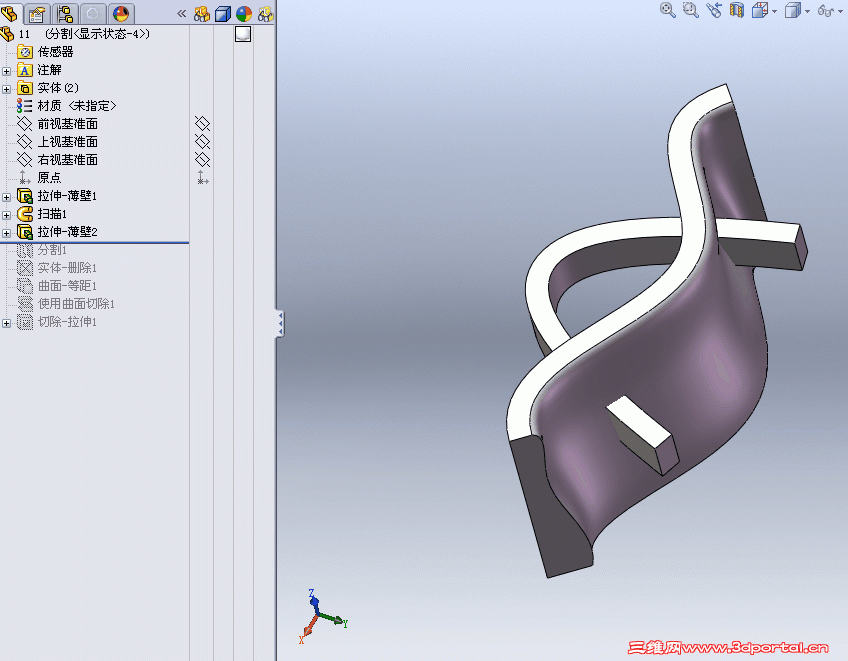
Task: Click the 实体(2) folder icon
Action: click(24, 88)
